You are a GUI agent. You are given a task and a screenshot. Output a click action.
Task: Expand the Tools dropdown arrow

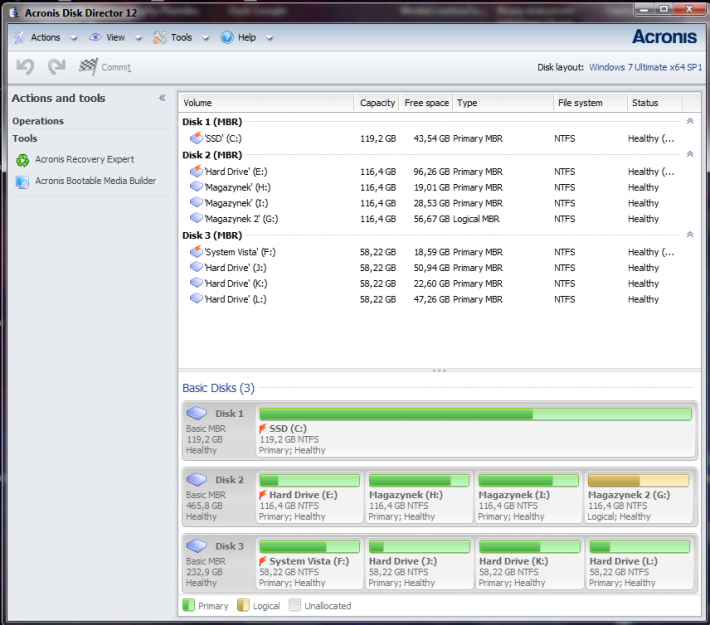(x=206, y=38)
